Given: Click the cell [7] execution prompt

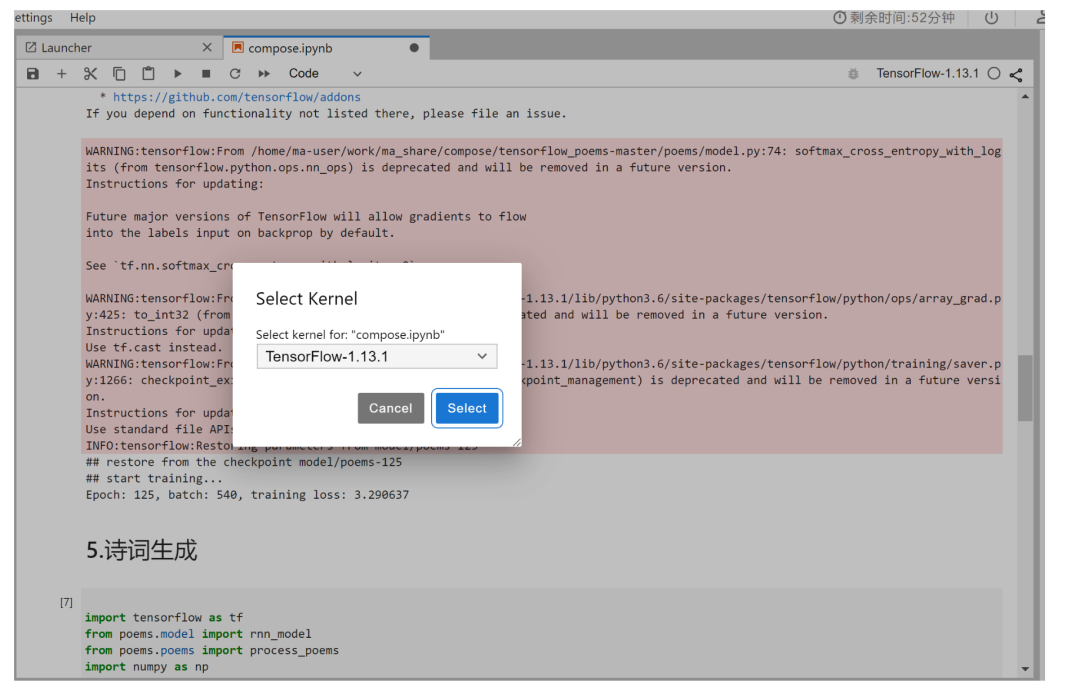Looking at the screenshot, I should click(x=66, y=603).
